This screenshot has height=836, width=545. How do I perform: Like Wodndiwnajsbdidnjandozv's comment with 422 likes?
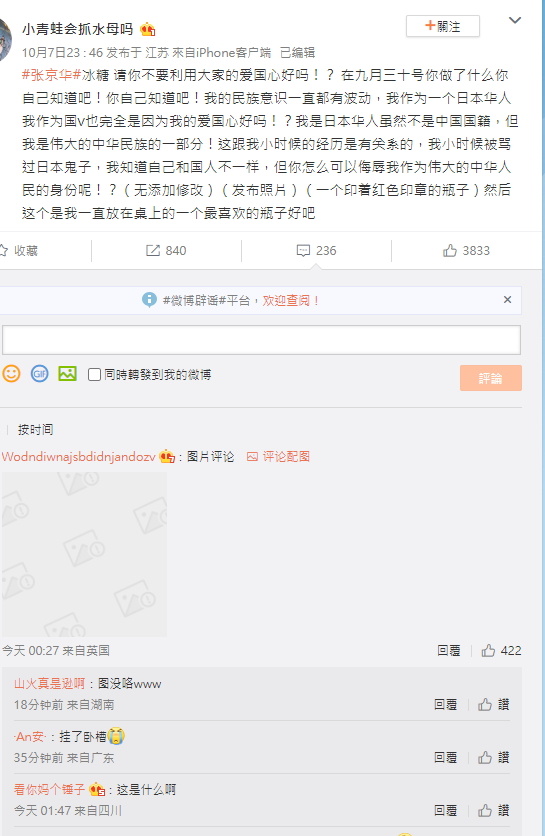tap(501, 650)
